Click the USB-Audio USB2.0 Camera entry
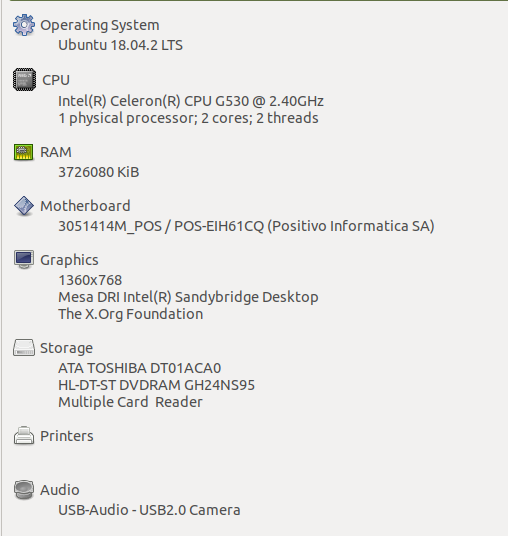 [149, 510]
